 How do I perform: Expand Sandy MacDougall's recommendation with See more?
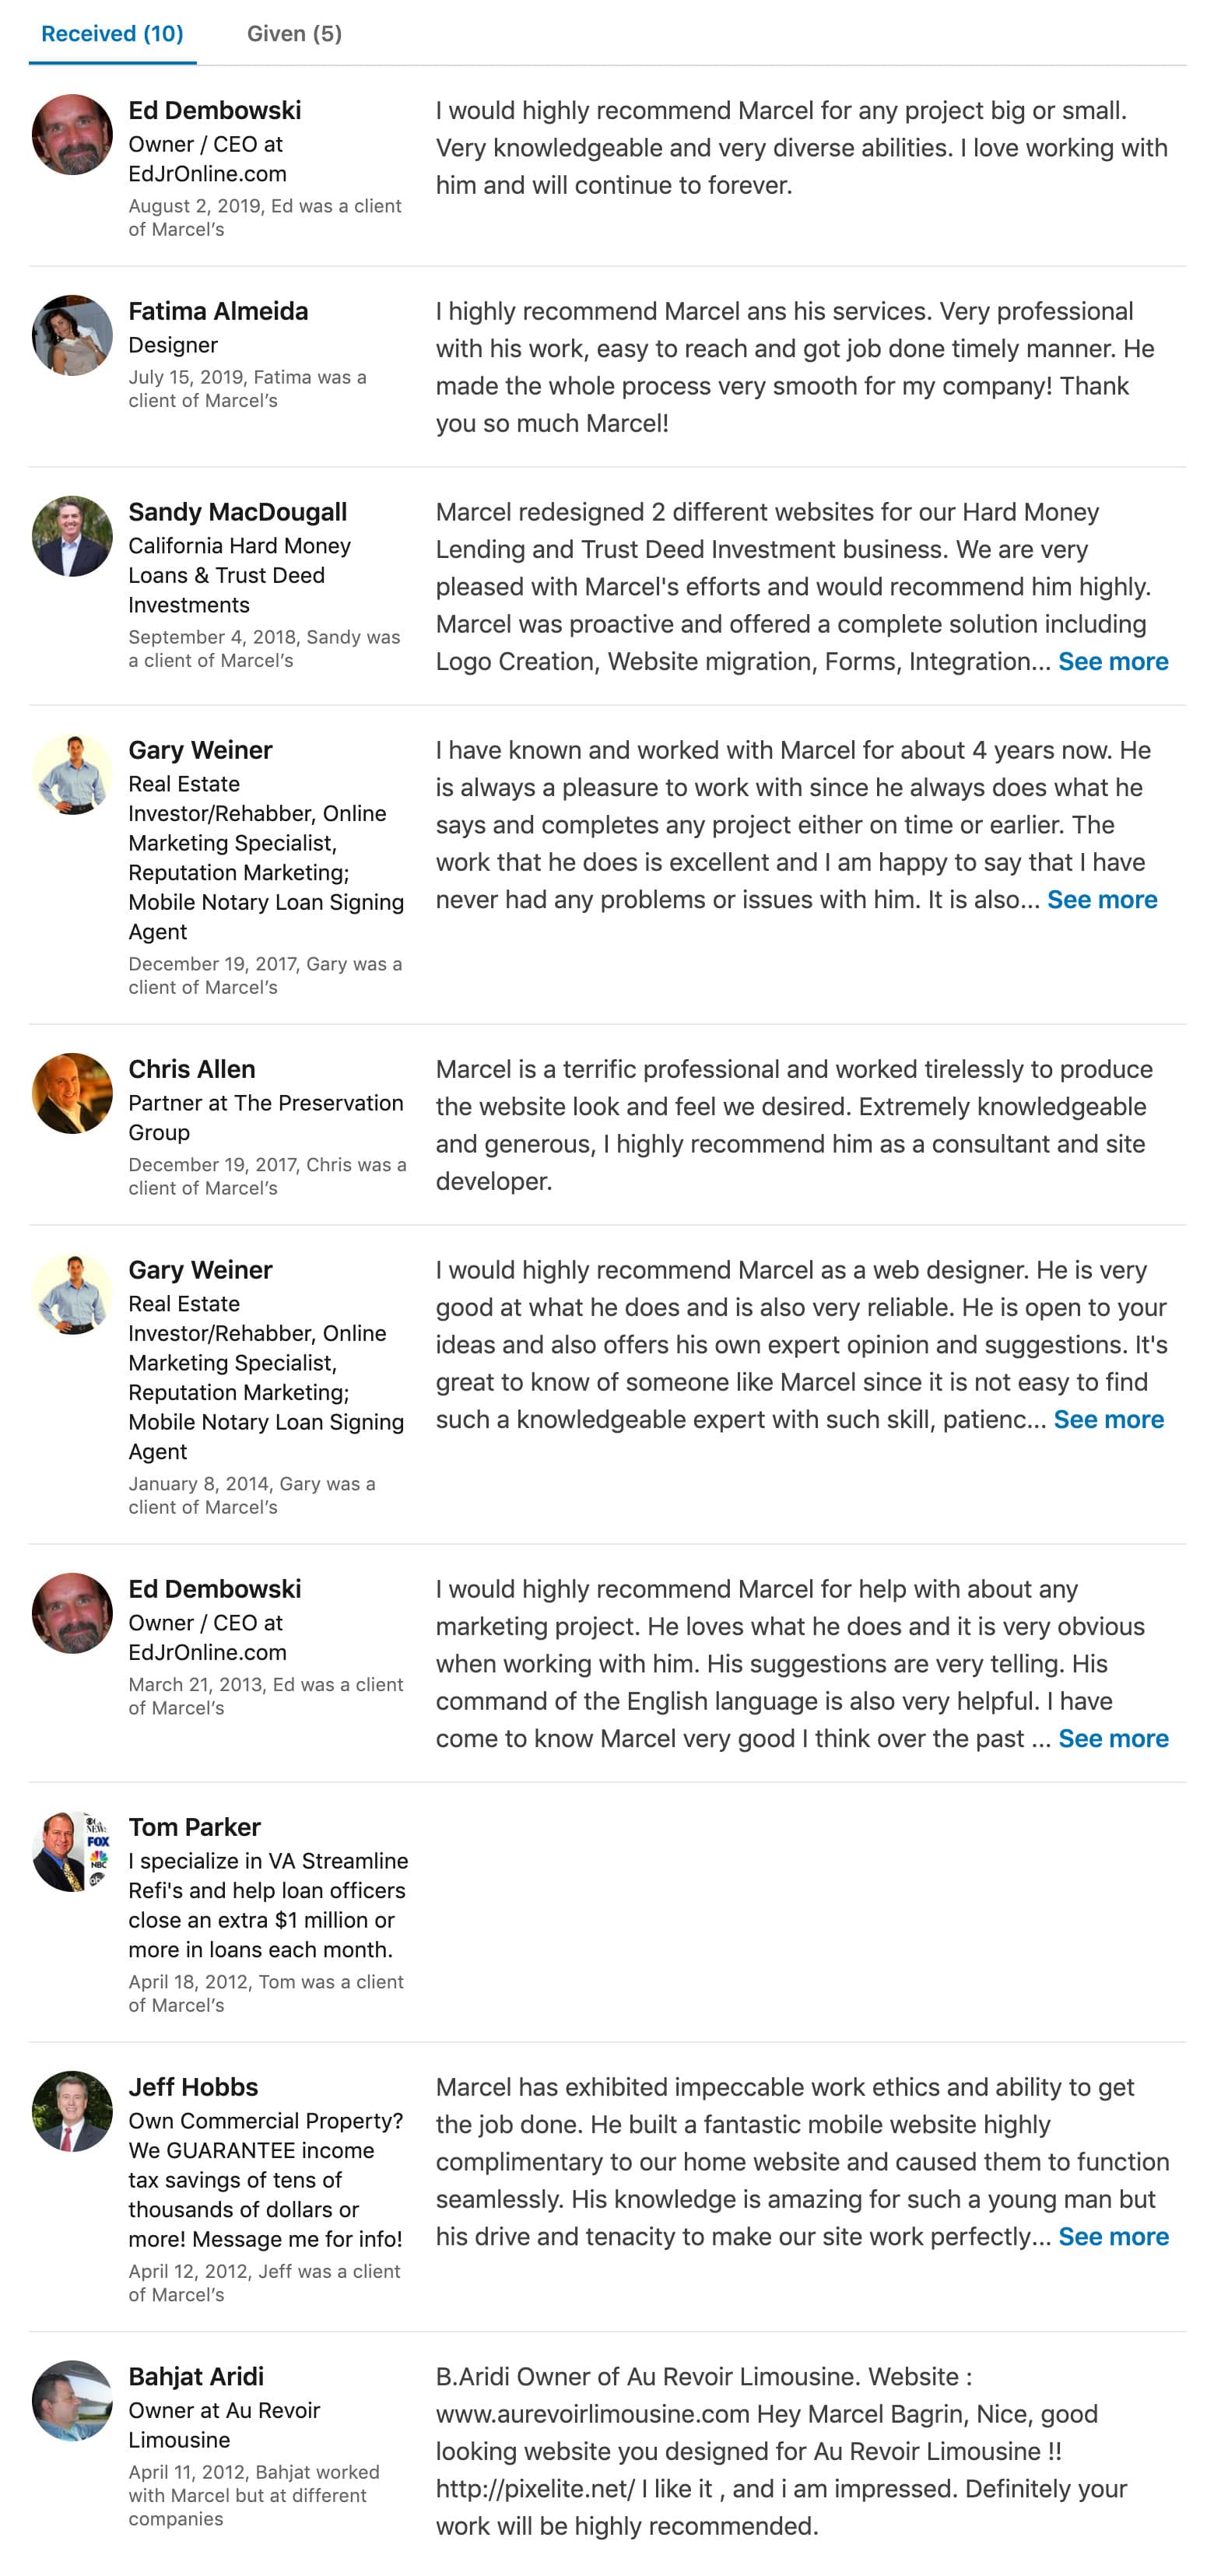[x=1113, y=661]
